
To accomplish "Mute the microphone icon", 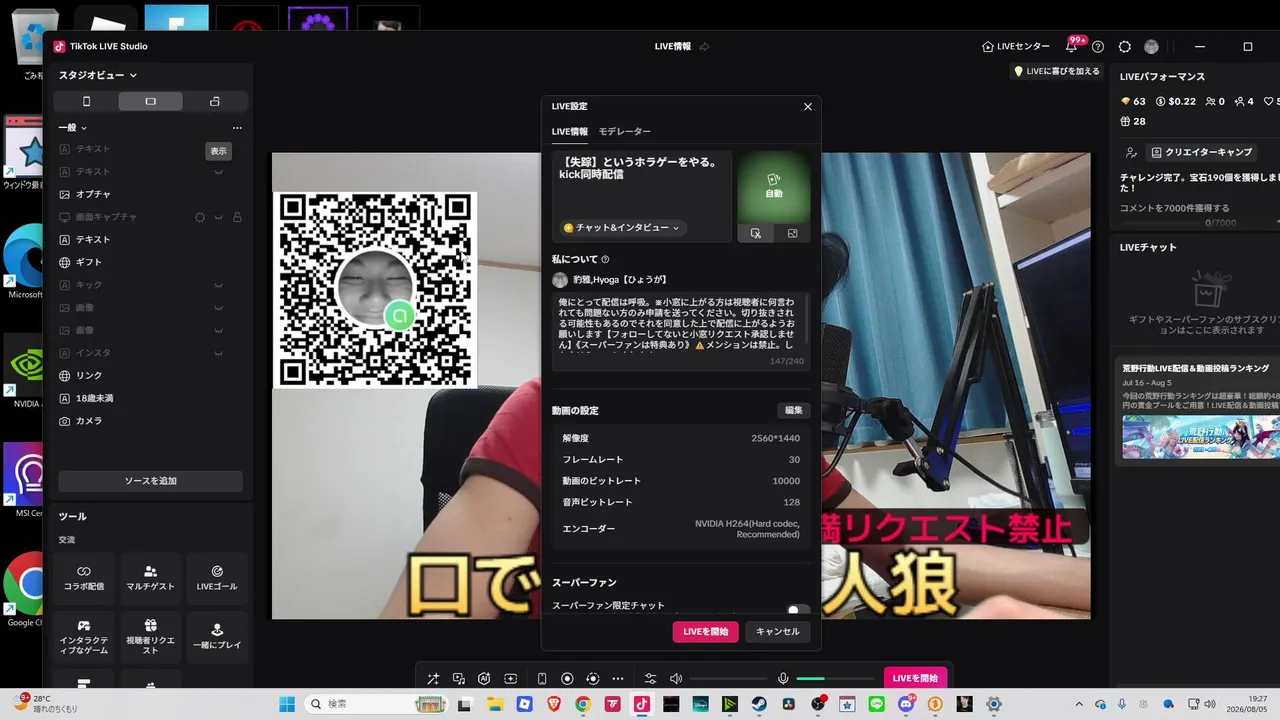I will pyautogui.click(x=783, y=678).
